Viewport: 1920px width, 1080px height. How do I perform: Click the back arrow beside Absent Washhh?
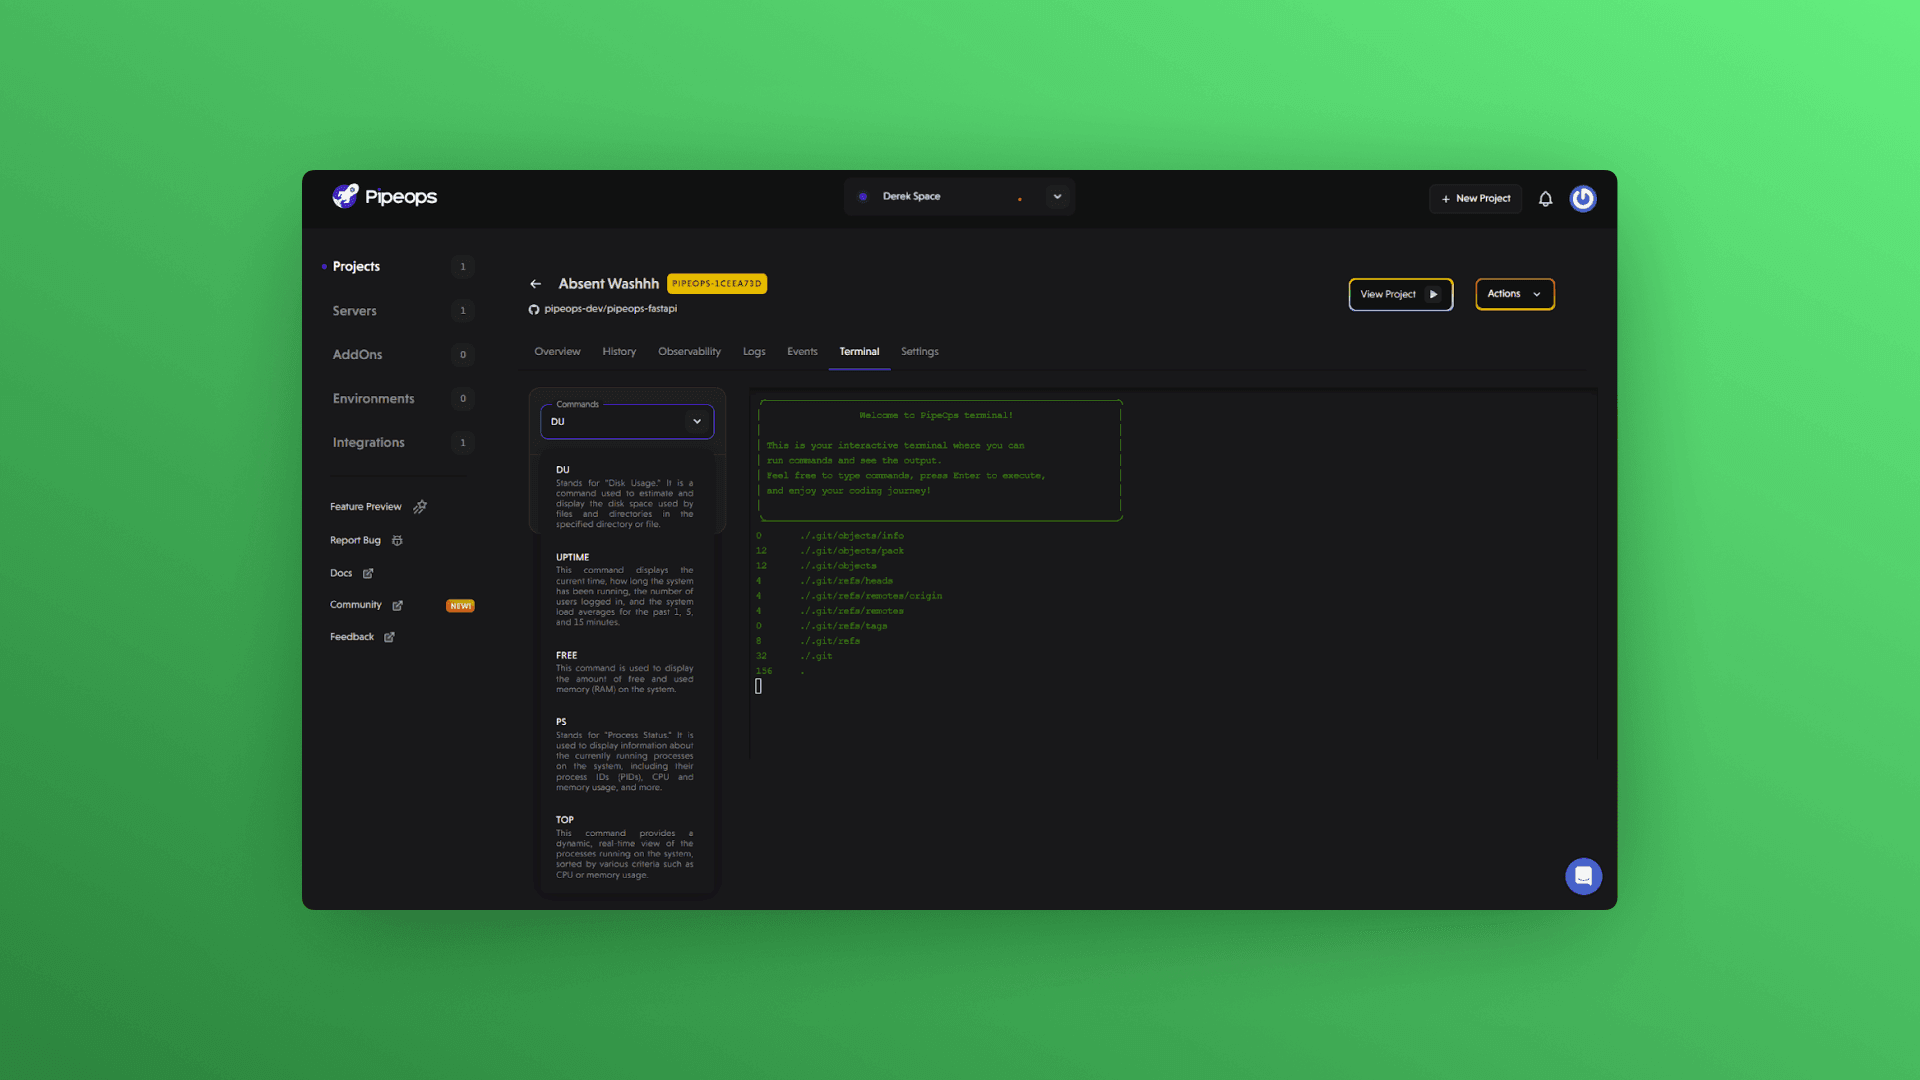tap(536, 284)
